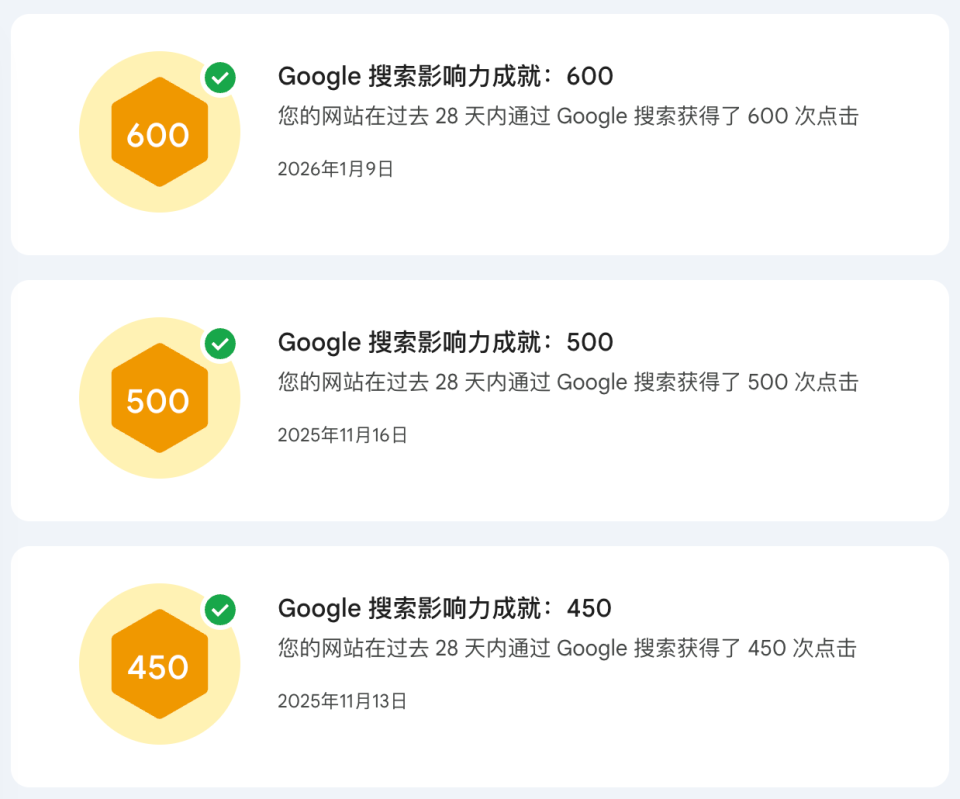Click the orange 600 hexagon badge
Screen dimensions: 960x799
coord(159,132)
